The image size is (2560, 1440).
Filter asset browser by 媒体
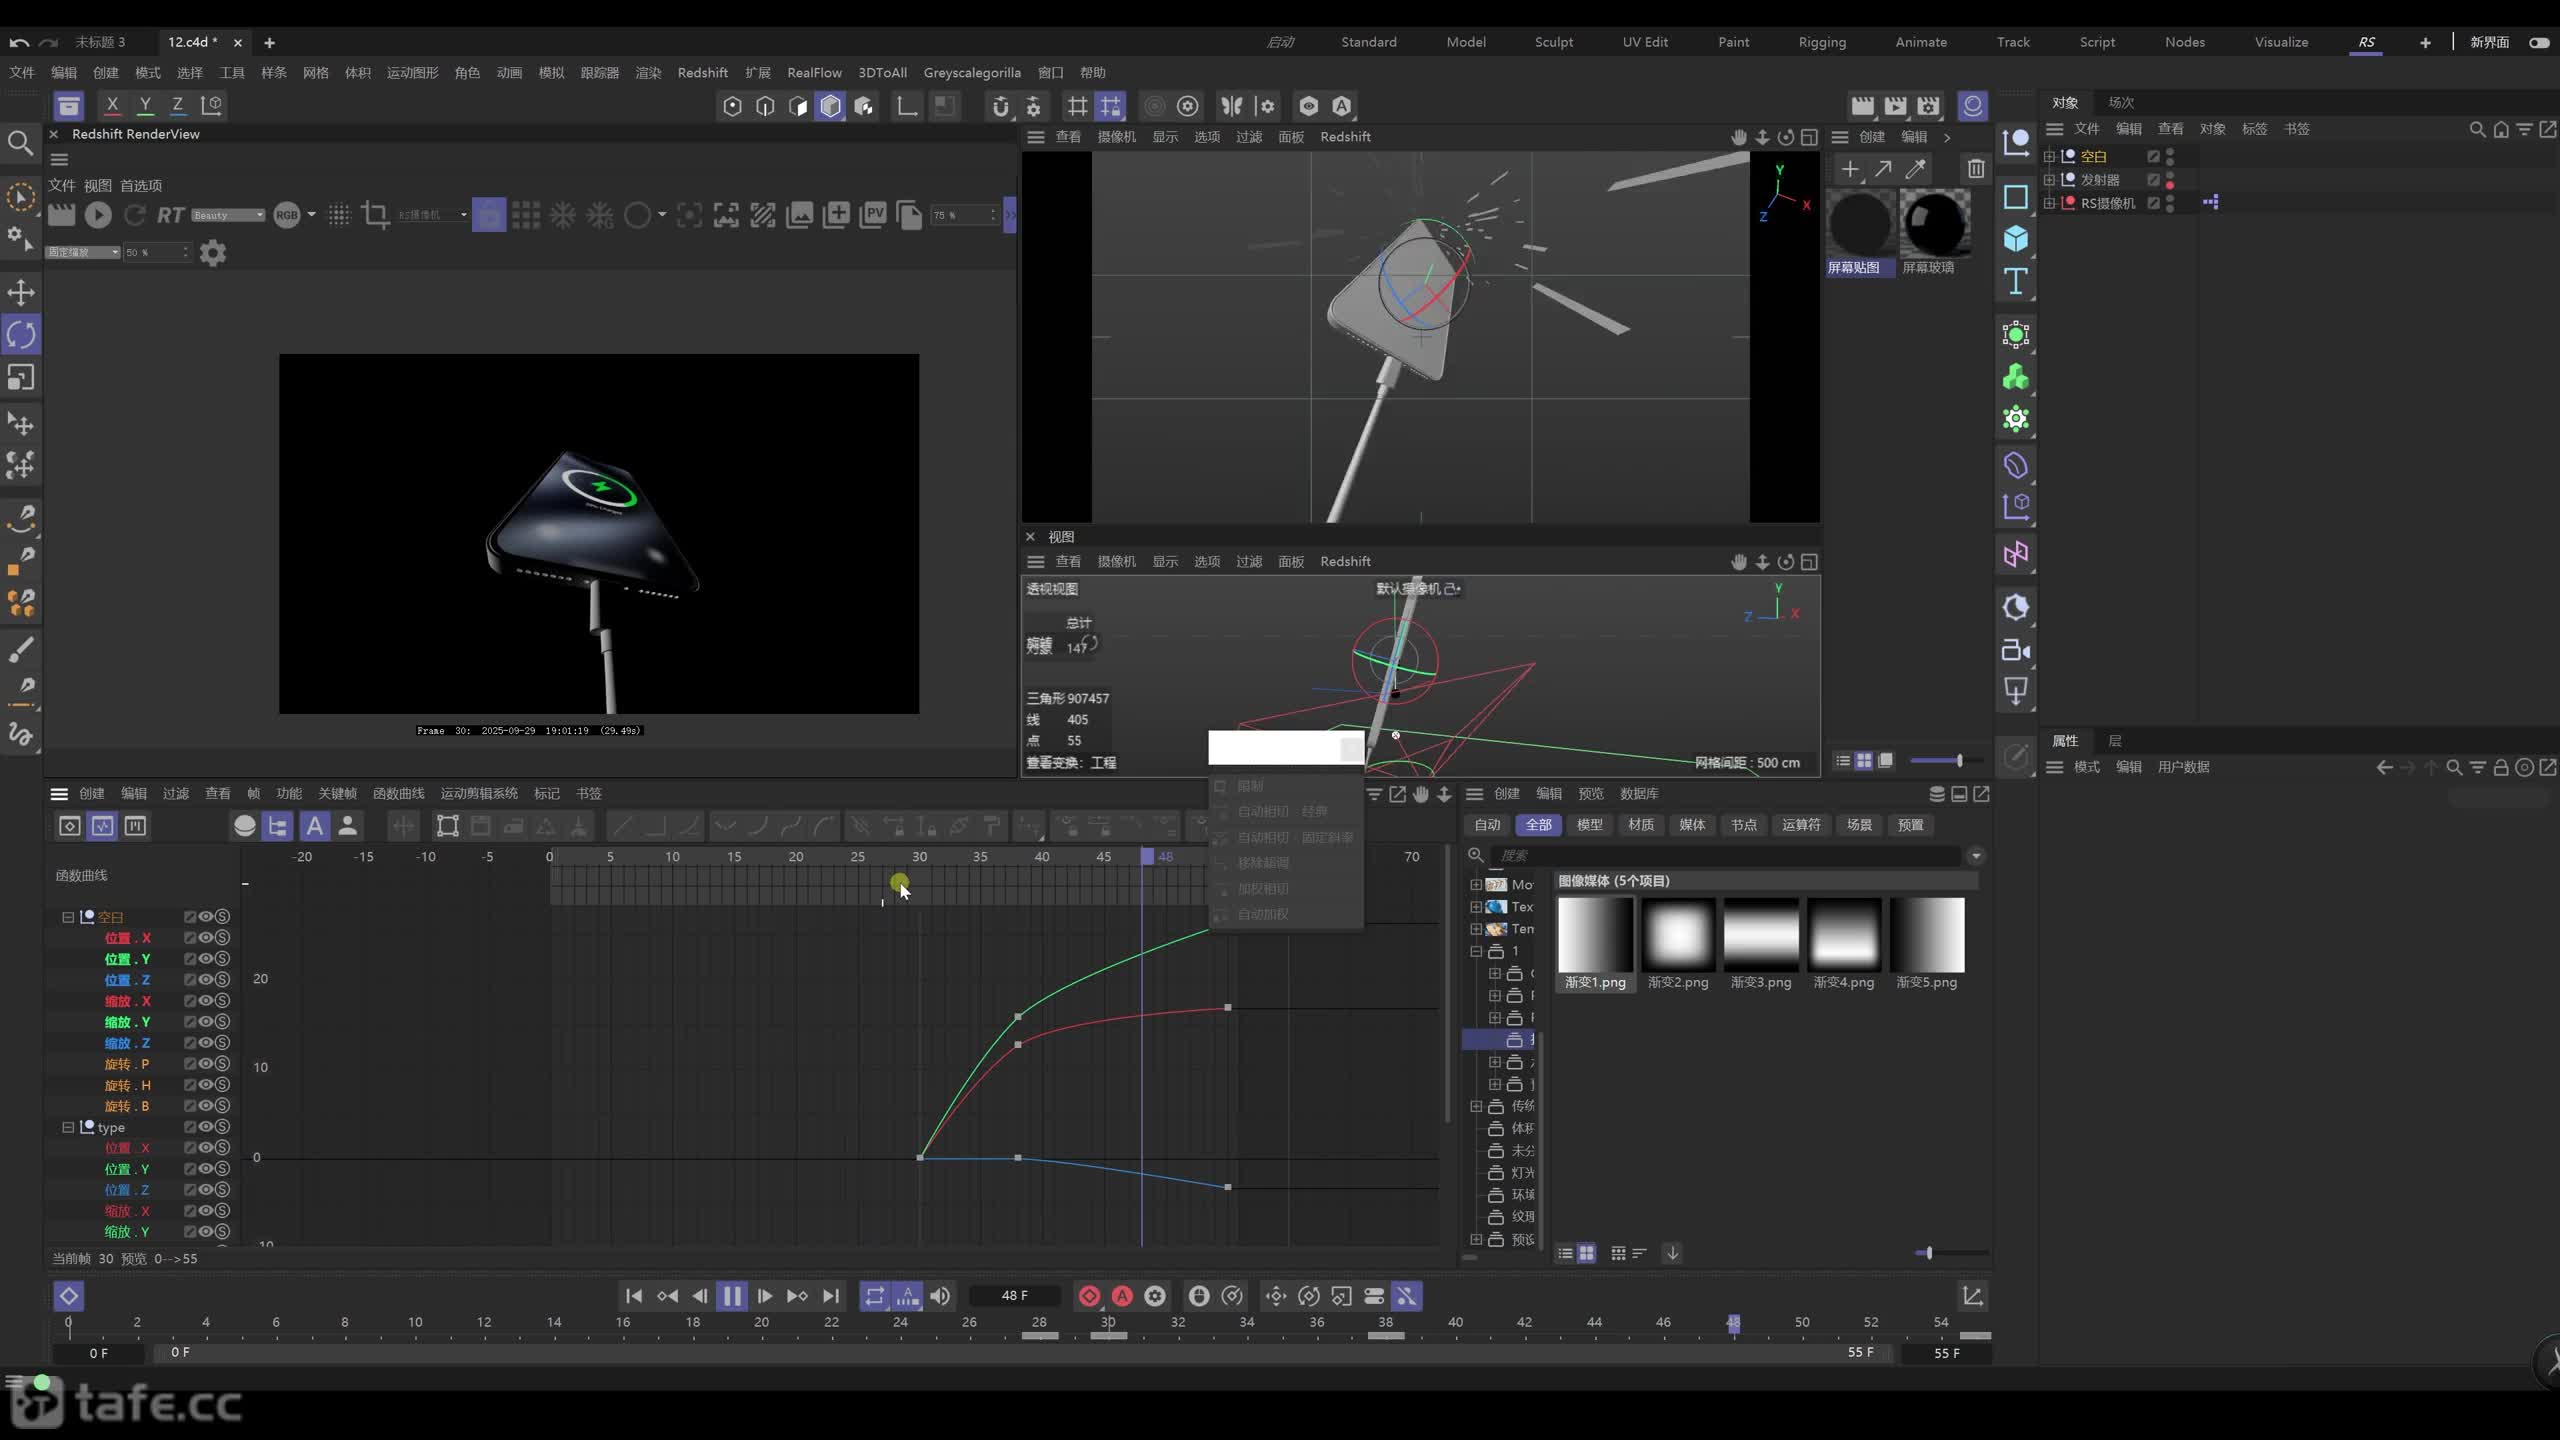(1692, 825)
